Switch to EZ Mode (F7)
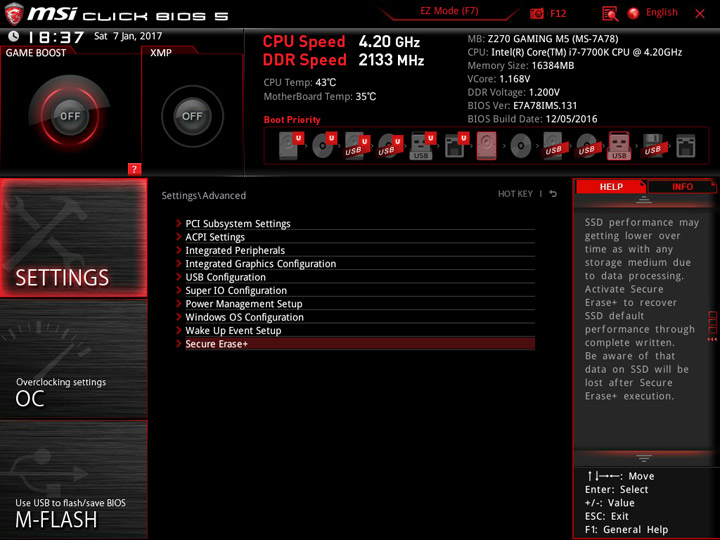Image resolution: width=720 pixels, height=540 pixels. 449,11
